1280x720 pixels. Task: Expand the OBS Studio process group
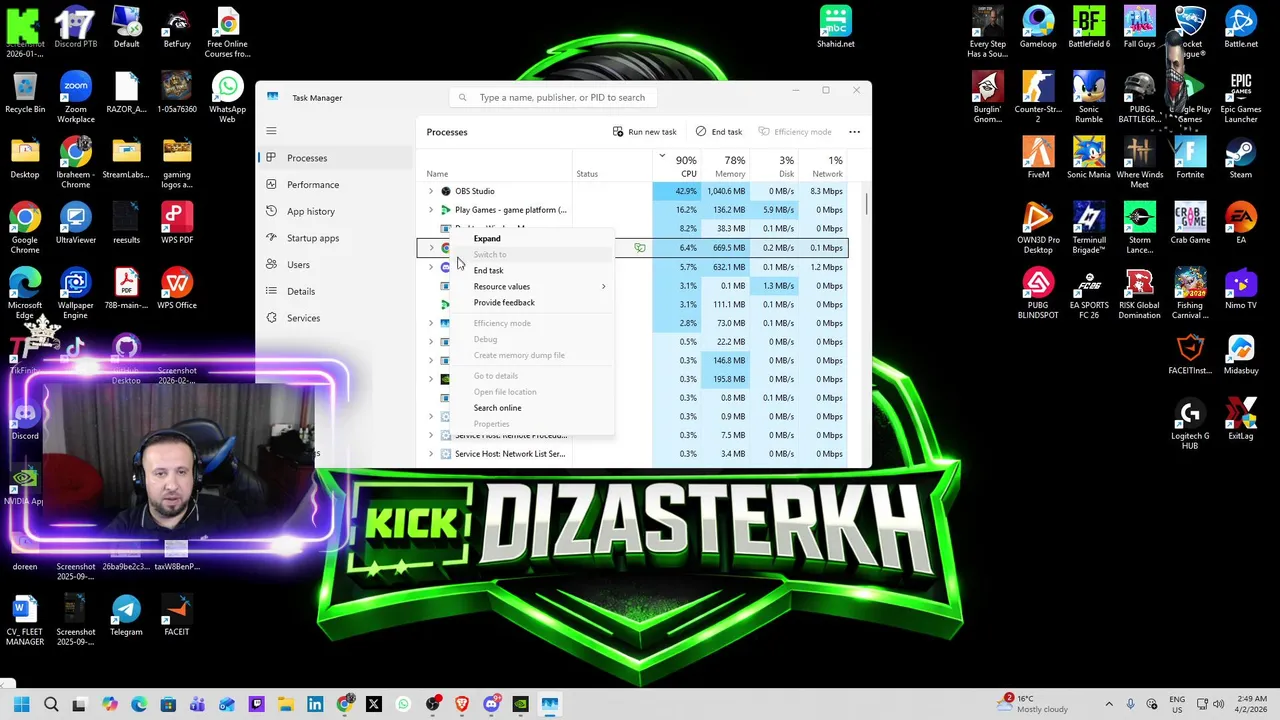tap(431, 191)
